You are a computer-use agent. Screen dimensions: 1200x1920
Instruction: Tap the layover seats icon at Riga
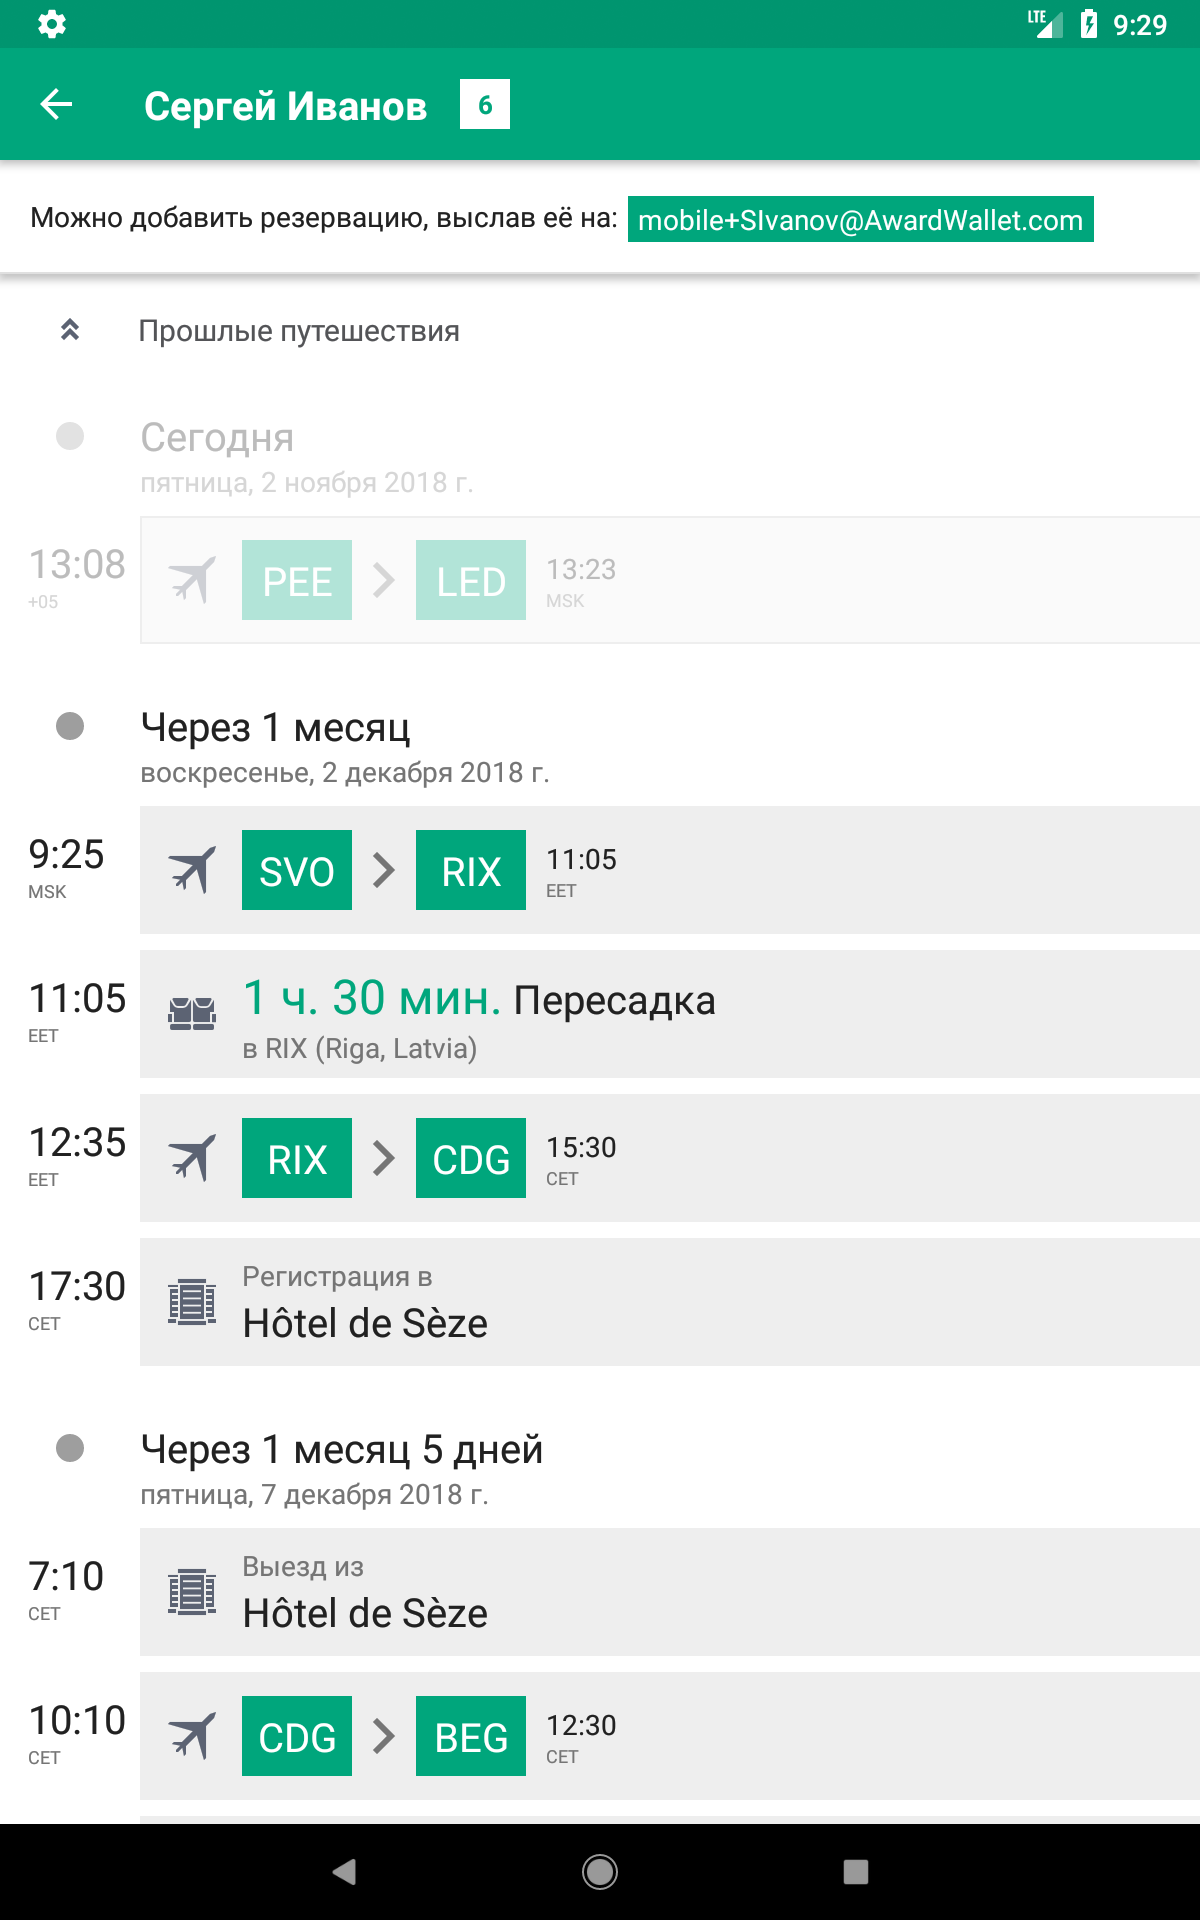192,1014
